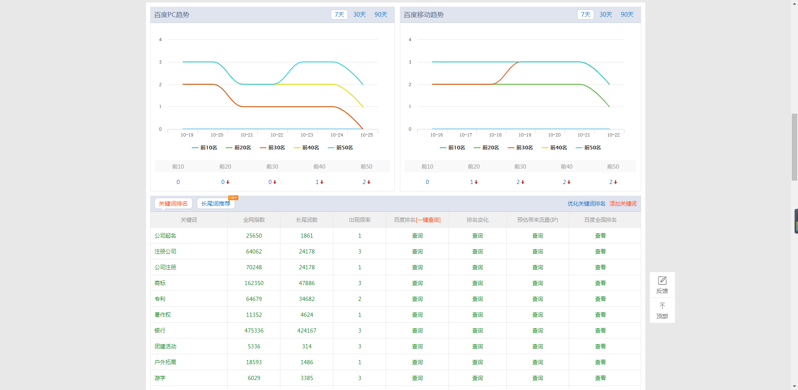This screenshot has width=798, height=390.
Task: View 百度全国排名 for the 团建活动 row
Action: 601,346
